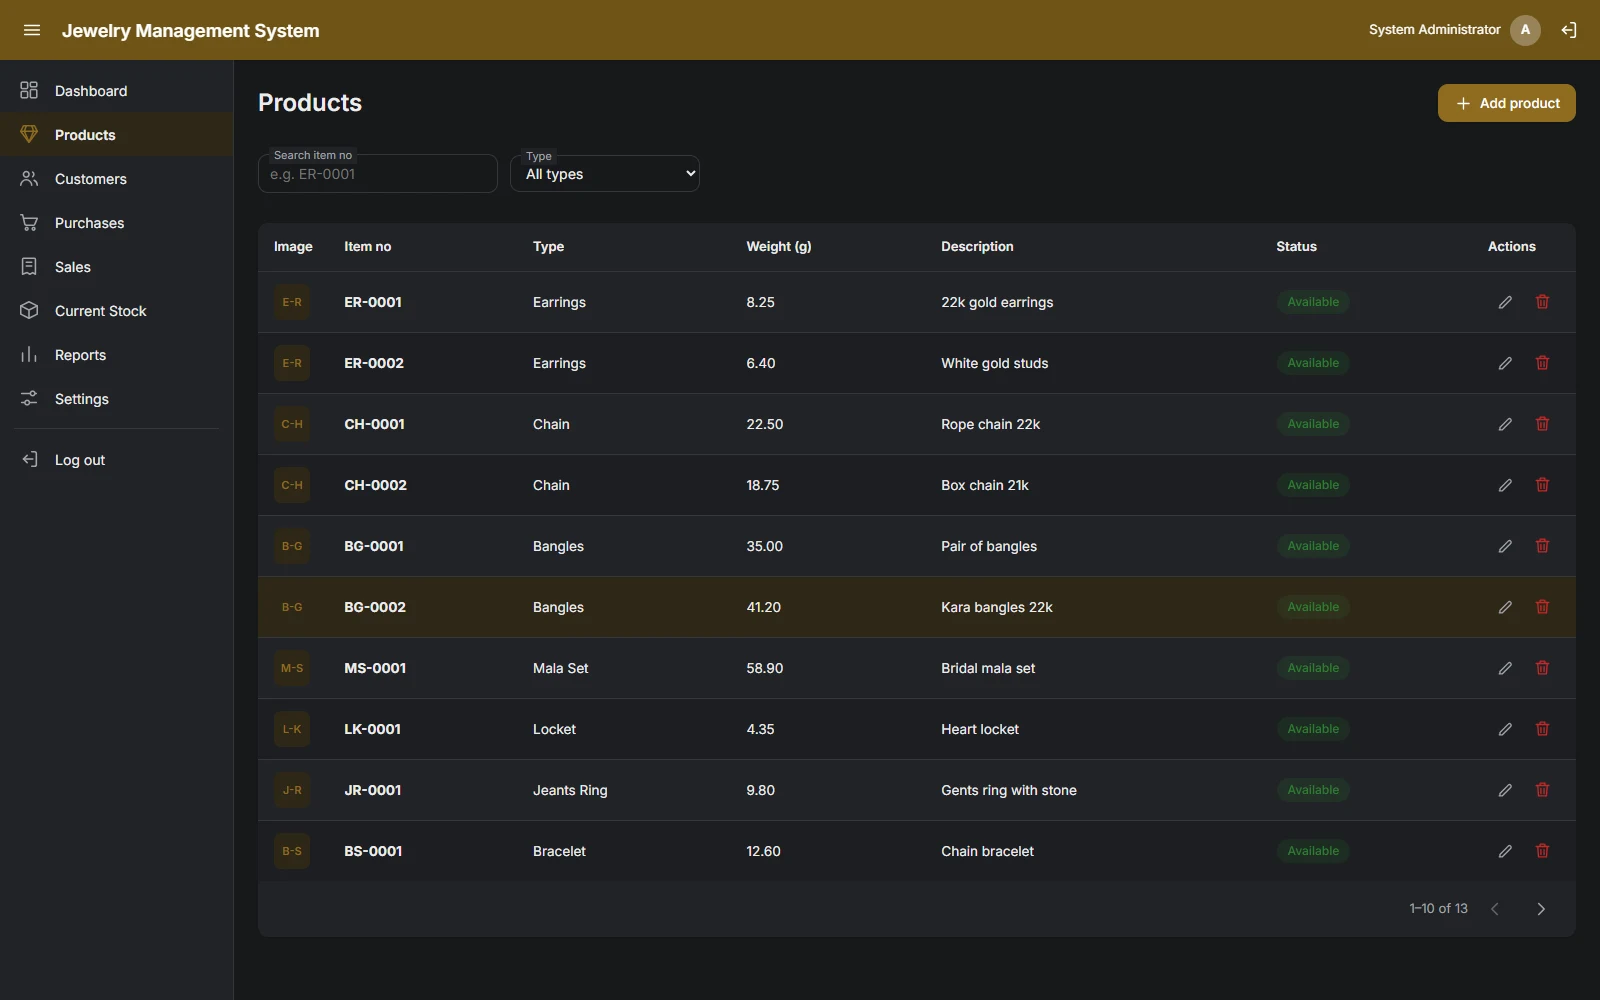1600x1000 pixels.
Task: Go to next page of products
Action: [x=1541, y=909]
